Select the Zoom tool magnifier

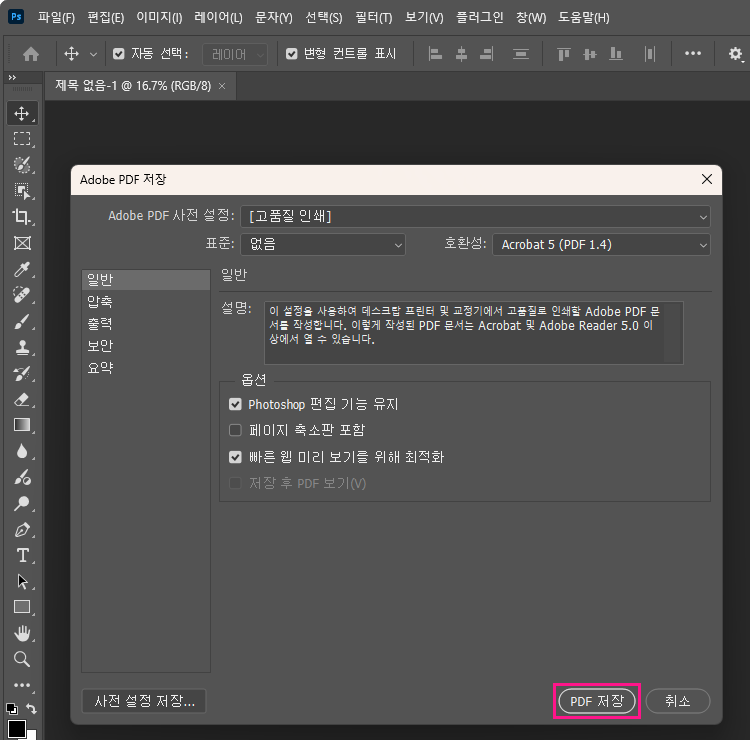pyautogui.click(x=22, y=659)
